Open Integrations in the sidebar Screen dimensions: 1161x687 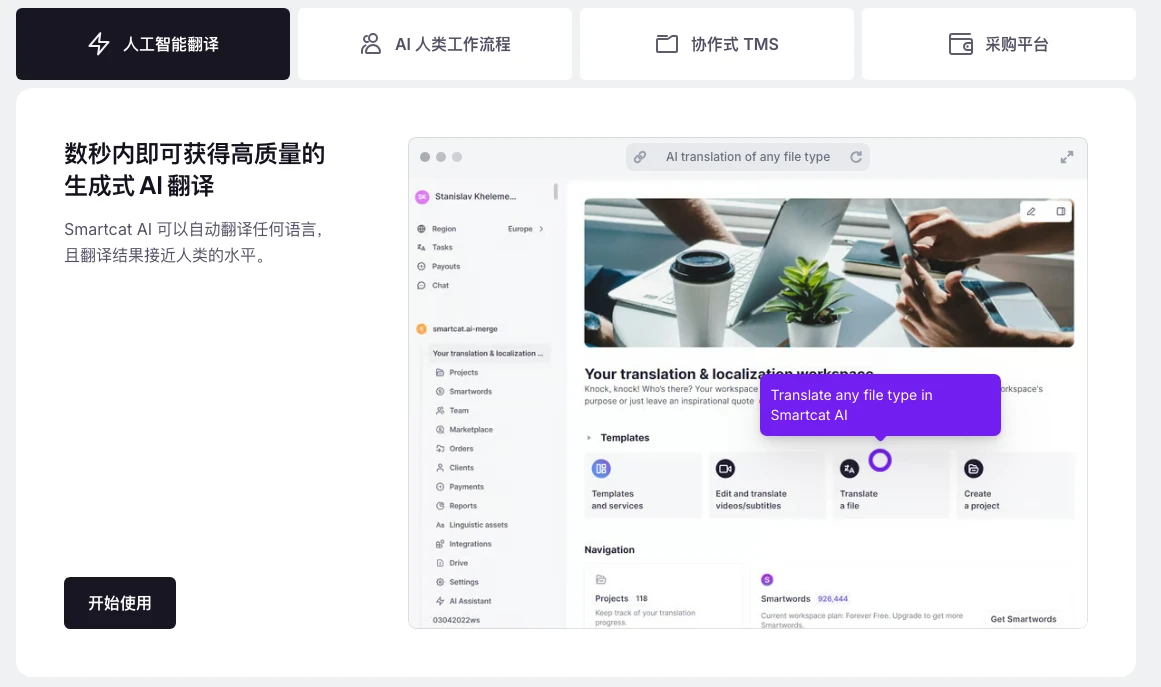[x=470, y=544]
